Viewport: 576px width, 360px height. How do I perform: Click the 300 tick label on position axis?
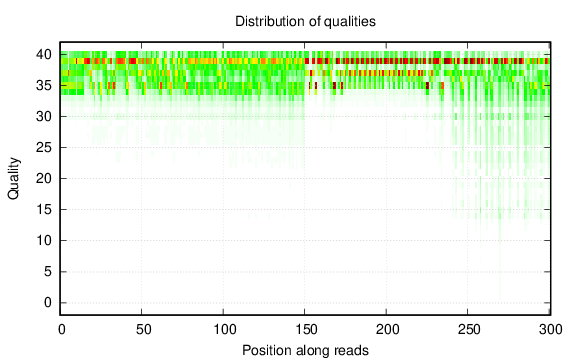(551, 329)
